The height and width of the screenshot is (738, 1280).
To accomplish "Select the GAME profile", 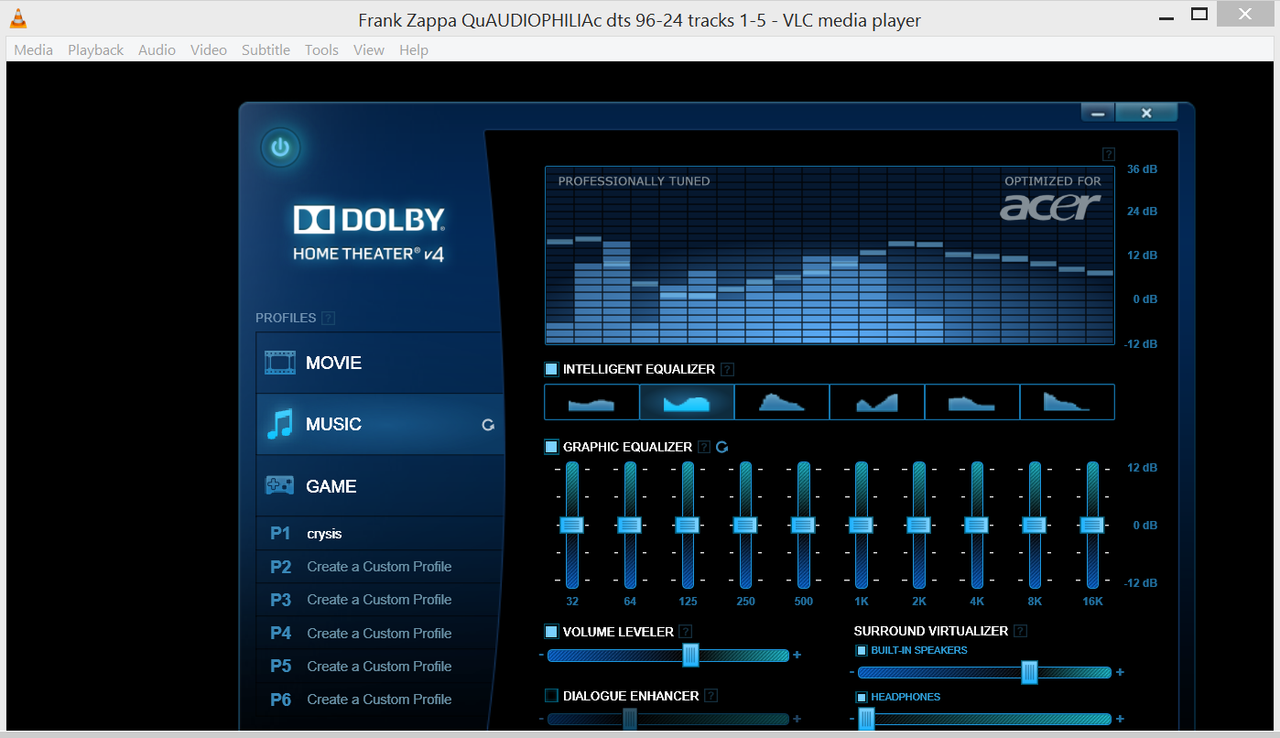I will coord(380,487).
